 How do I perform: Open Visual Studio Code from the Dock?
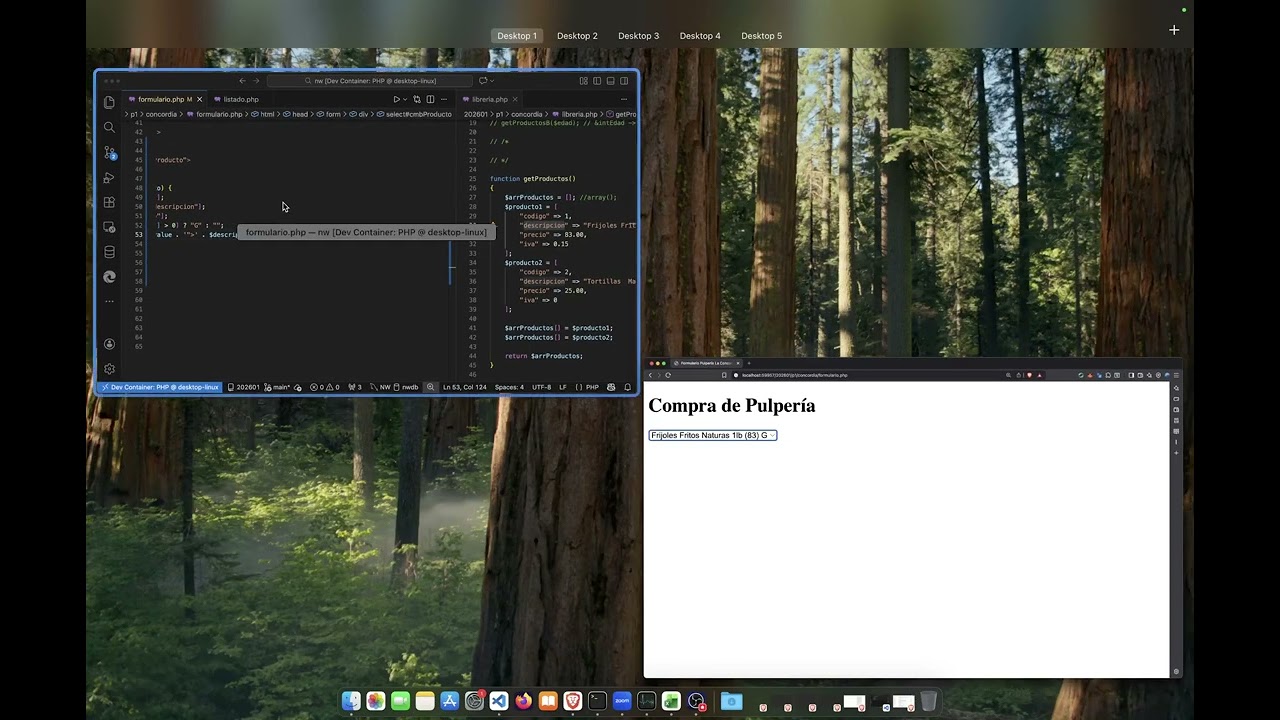pos(499,702)
